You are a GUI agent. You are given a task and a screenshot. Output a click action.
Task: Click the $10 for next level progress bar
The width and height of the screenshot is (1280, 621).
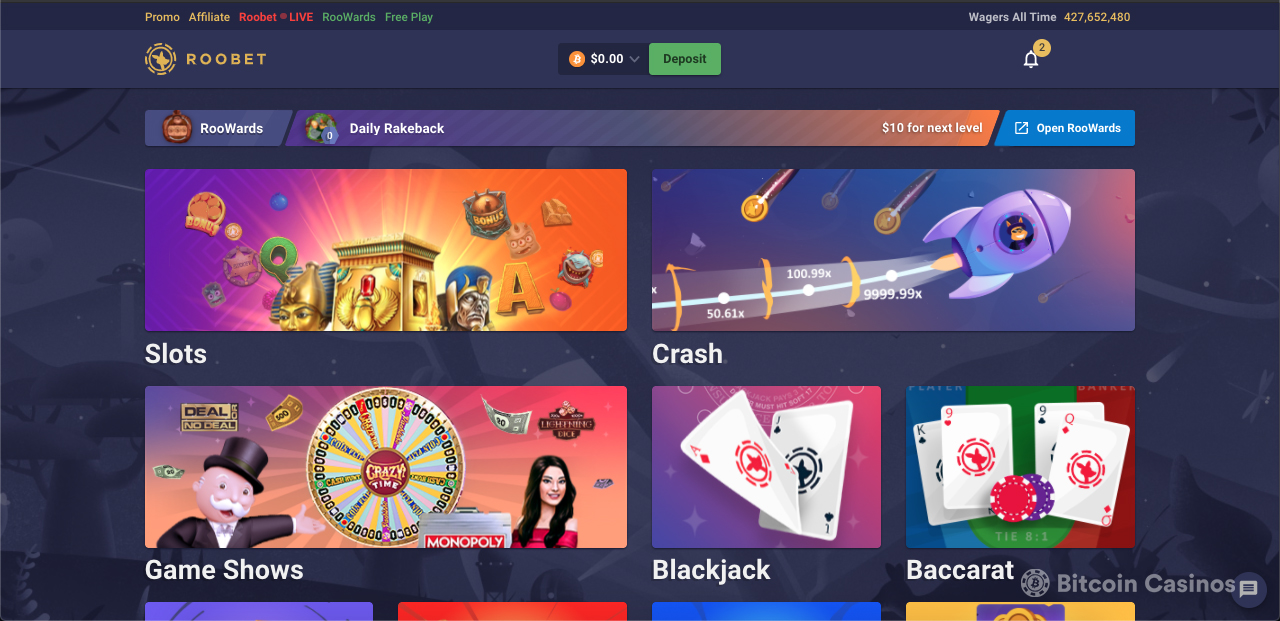(x=640, y=128)
